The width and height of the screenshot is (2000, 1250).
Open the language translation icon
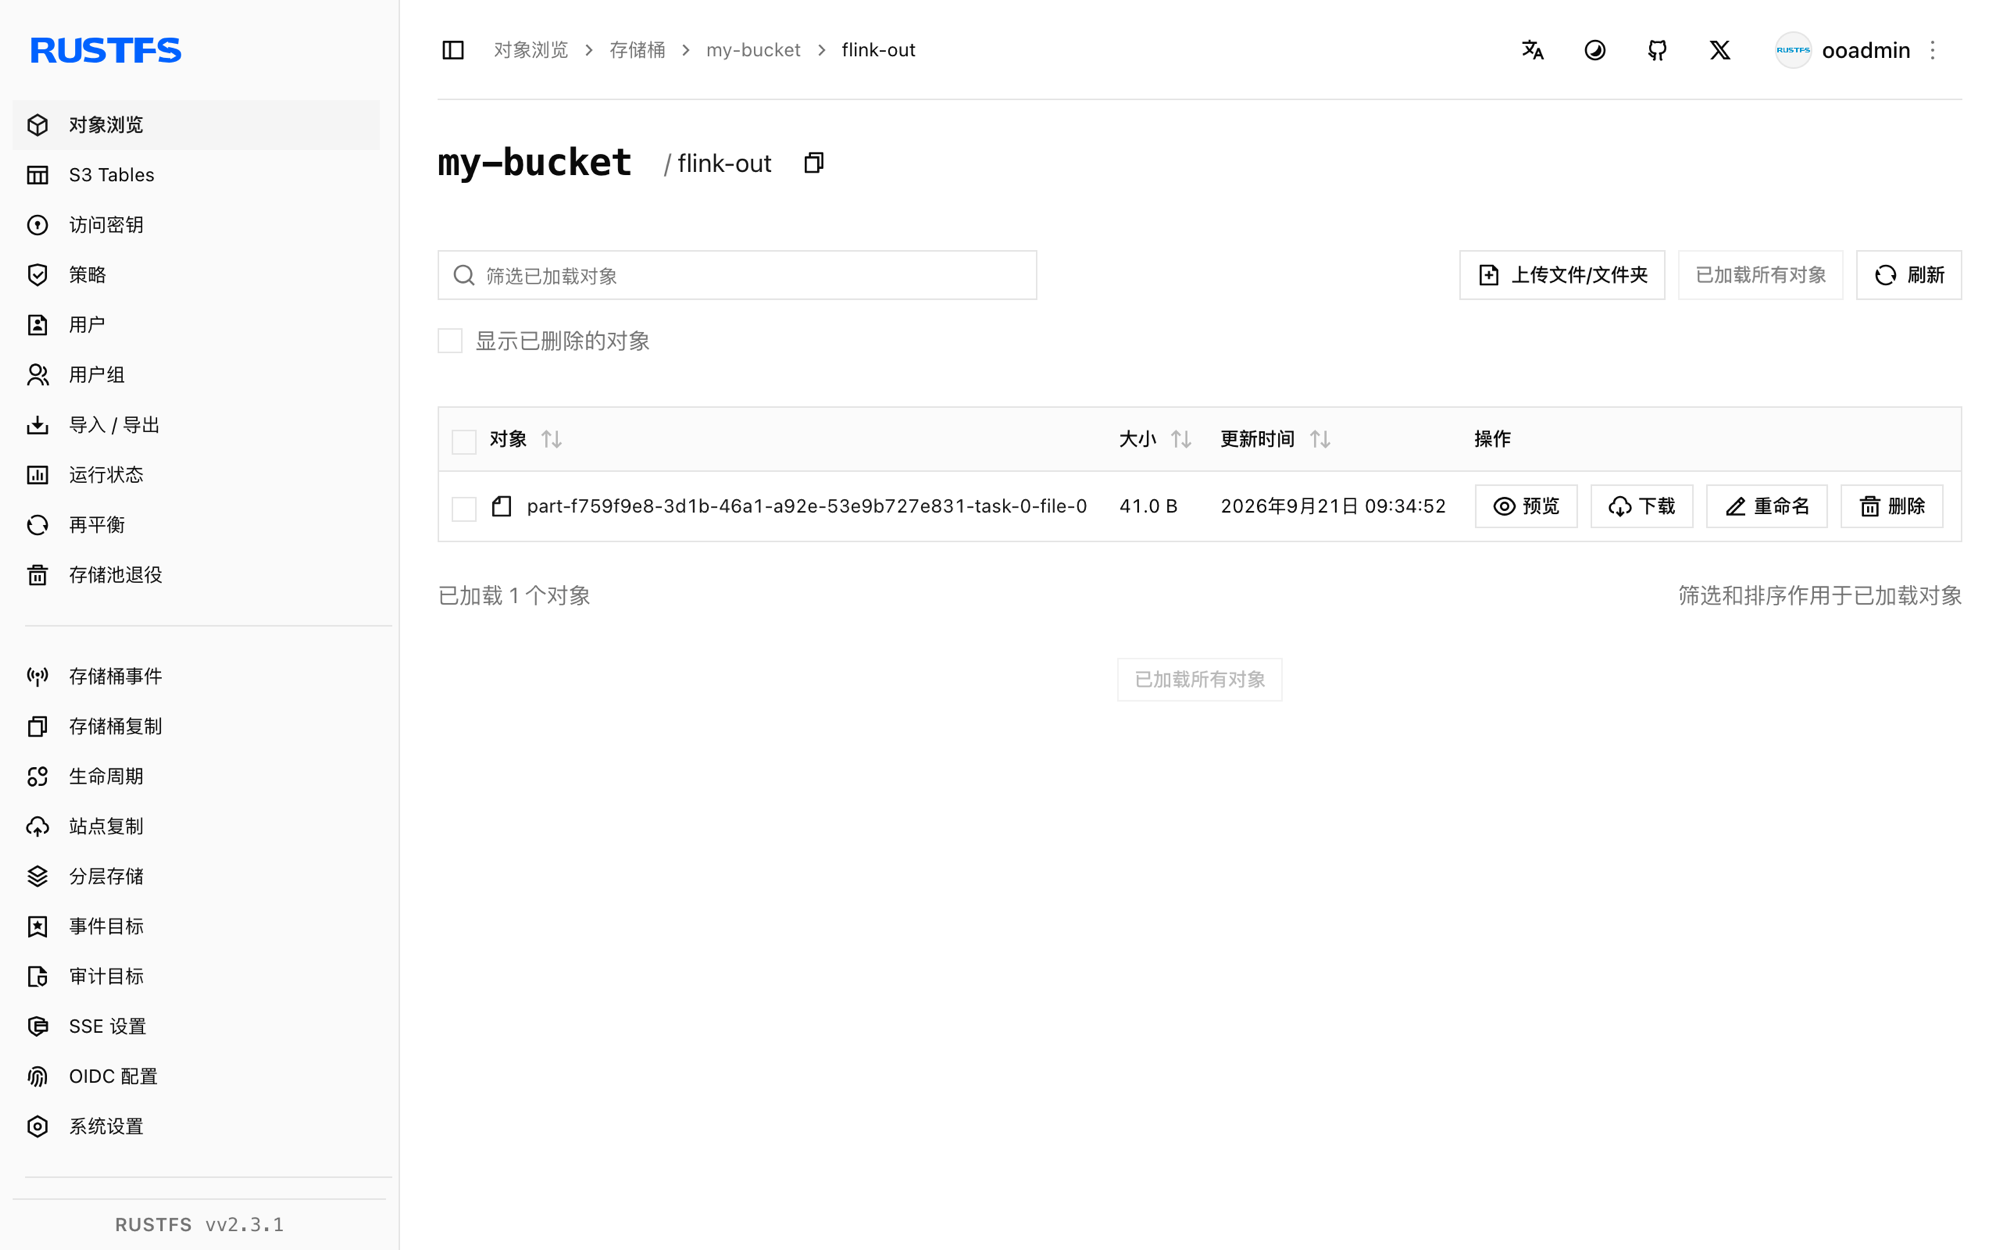1532,50
